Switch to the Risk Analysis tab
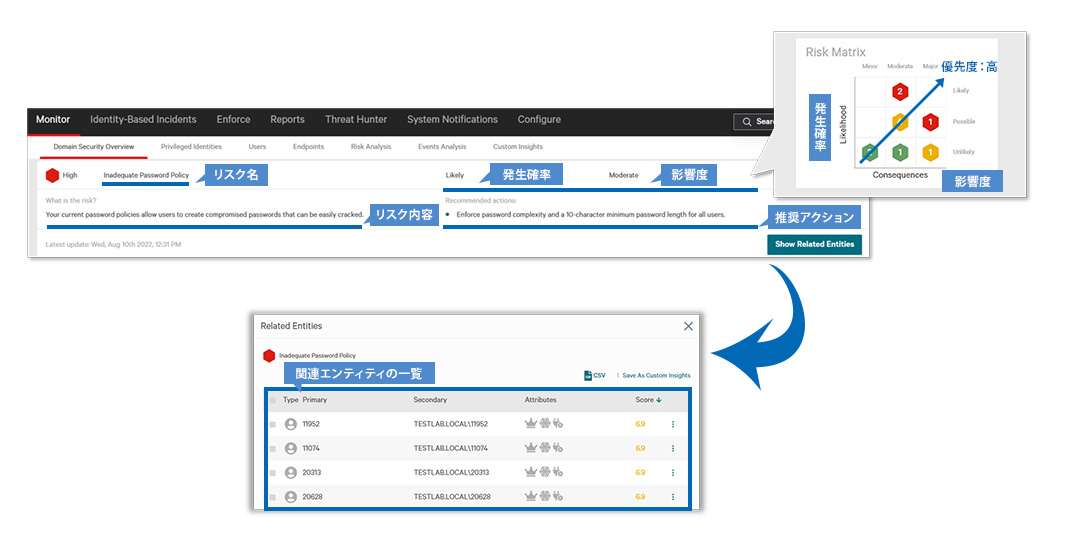The image size is (1070, 550). [x=371, y=147]
